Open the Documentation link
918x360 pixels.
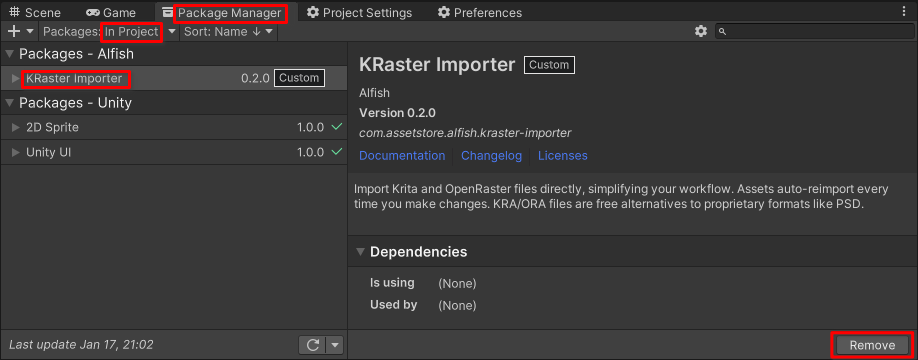click(x=402, y=156)
